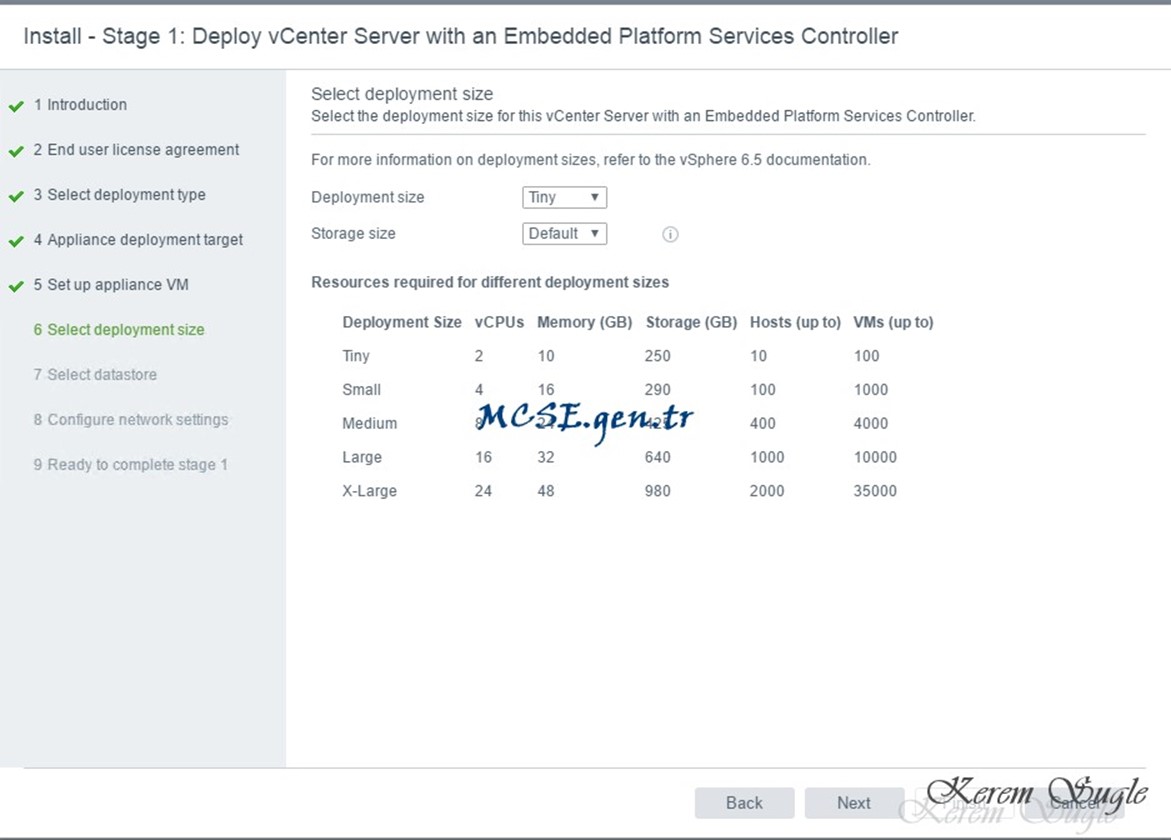Open the Deployment size dropdown showing Tiny
The width and height of the screenshot is (1171, 840).
[564, 197]
